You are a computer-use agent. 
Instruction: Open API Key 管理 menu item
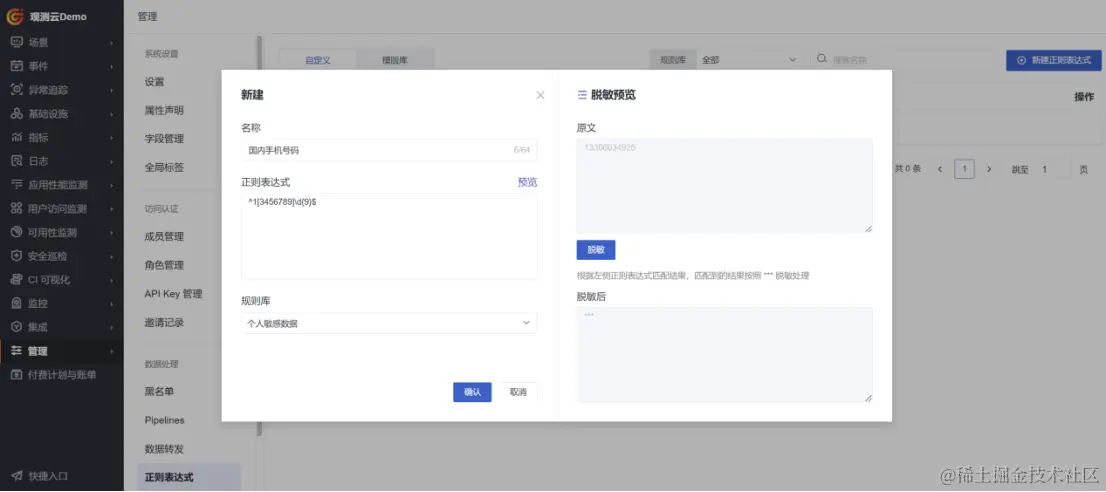click(x=174, y=294)
